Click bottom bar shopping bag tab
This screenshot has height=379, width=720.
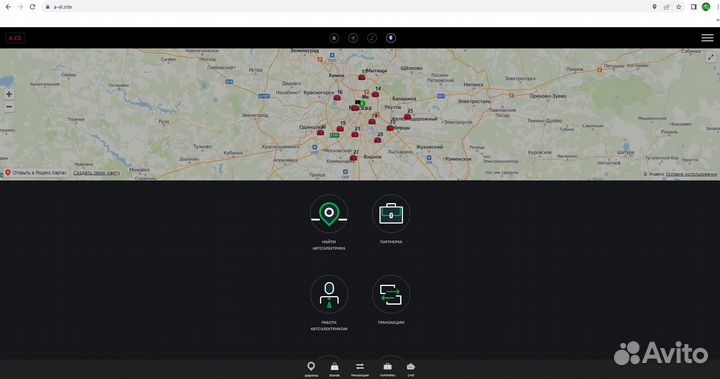[x=334, y=368]
